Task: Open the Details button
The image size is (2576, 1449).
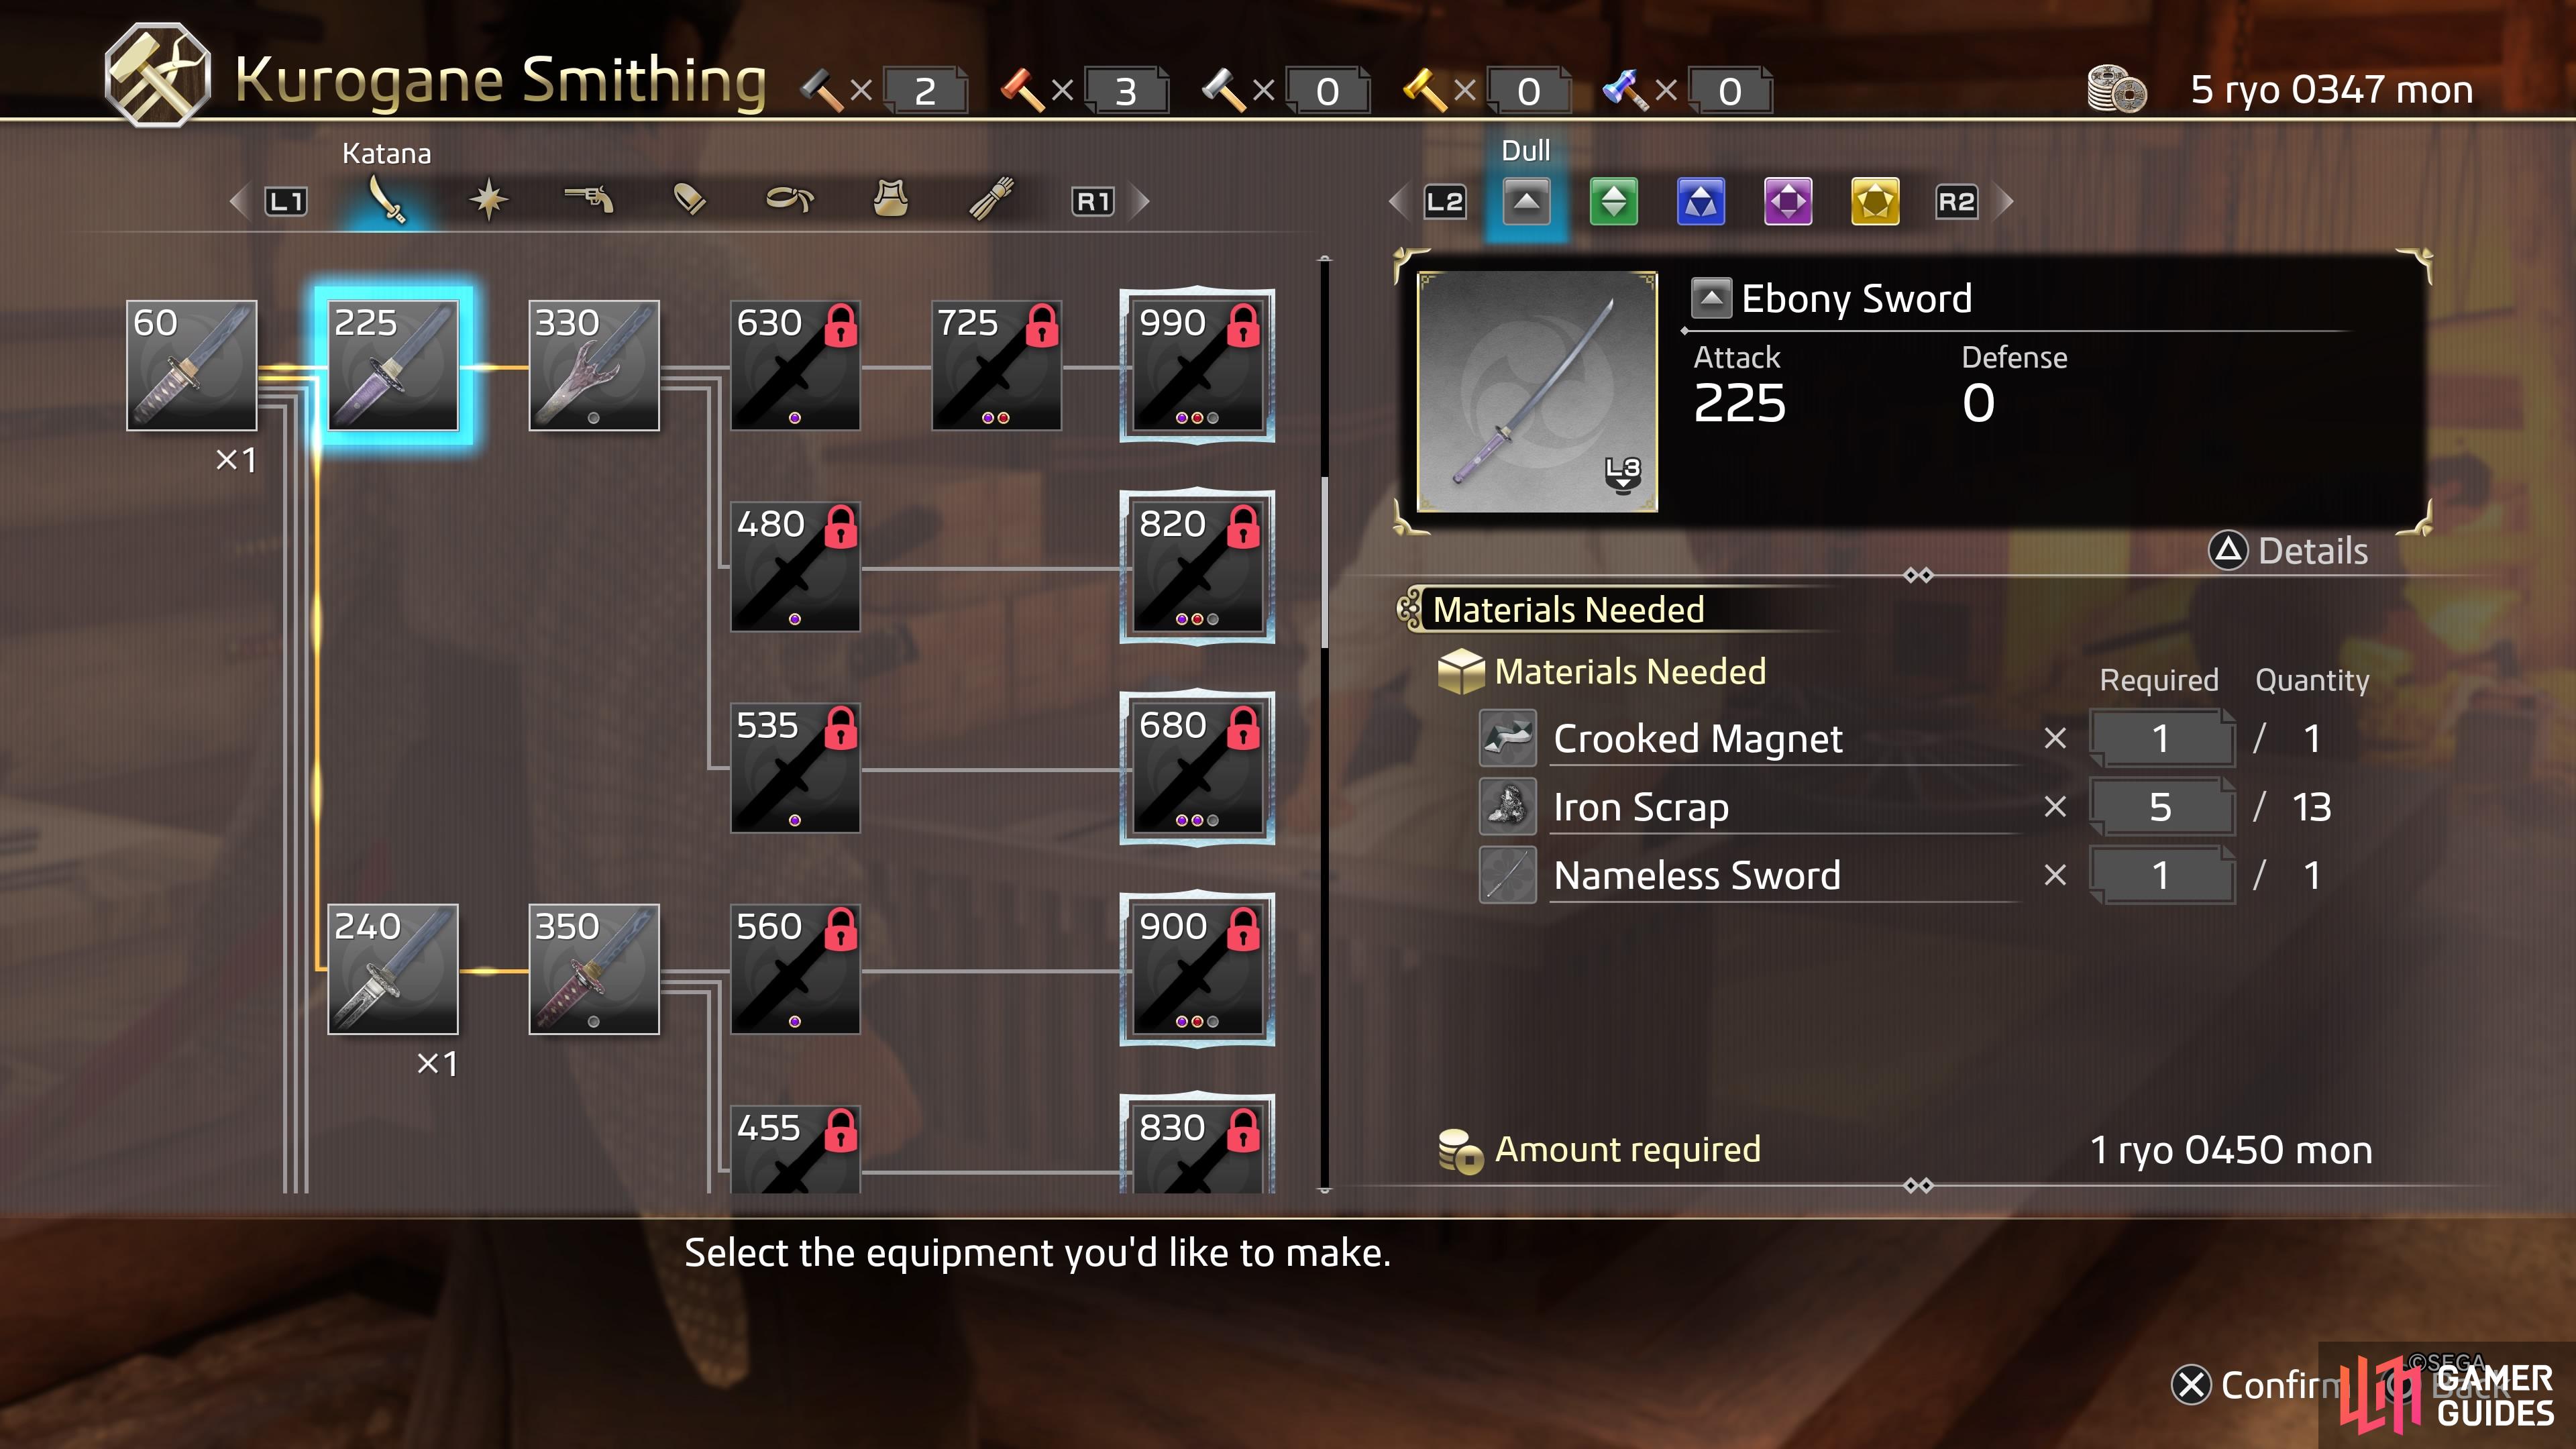Action: click(x=2288, y=551)
